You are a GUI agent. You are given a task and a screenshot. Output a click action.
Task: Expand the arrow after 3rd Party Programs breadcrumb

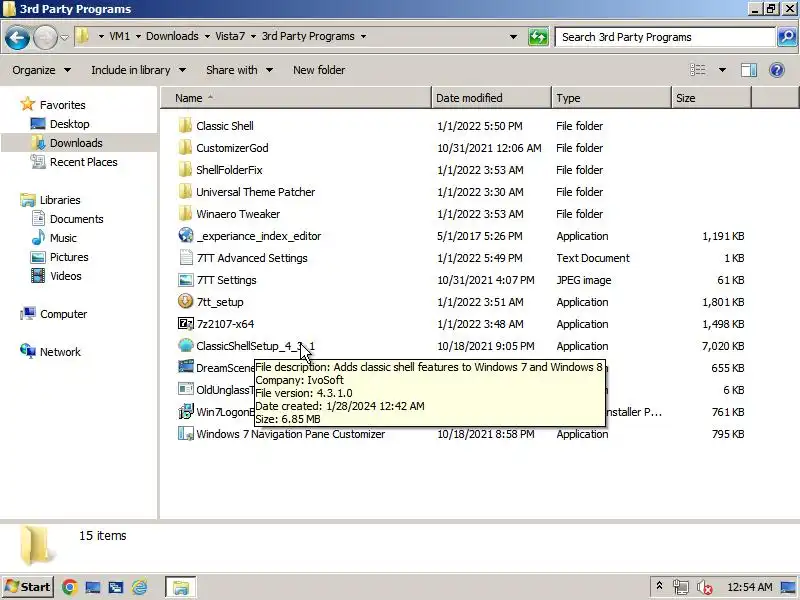click(x=363, y=37)
